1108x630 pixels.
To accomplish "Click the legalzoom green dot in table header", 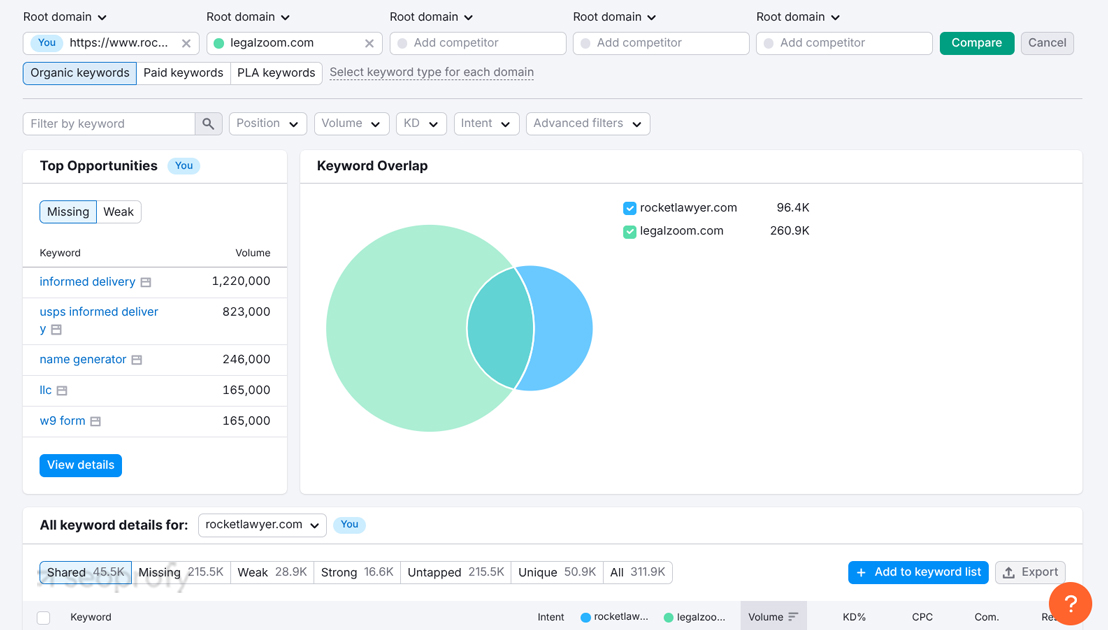I will coord(668,617).
